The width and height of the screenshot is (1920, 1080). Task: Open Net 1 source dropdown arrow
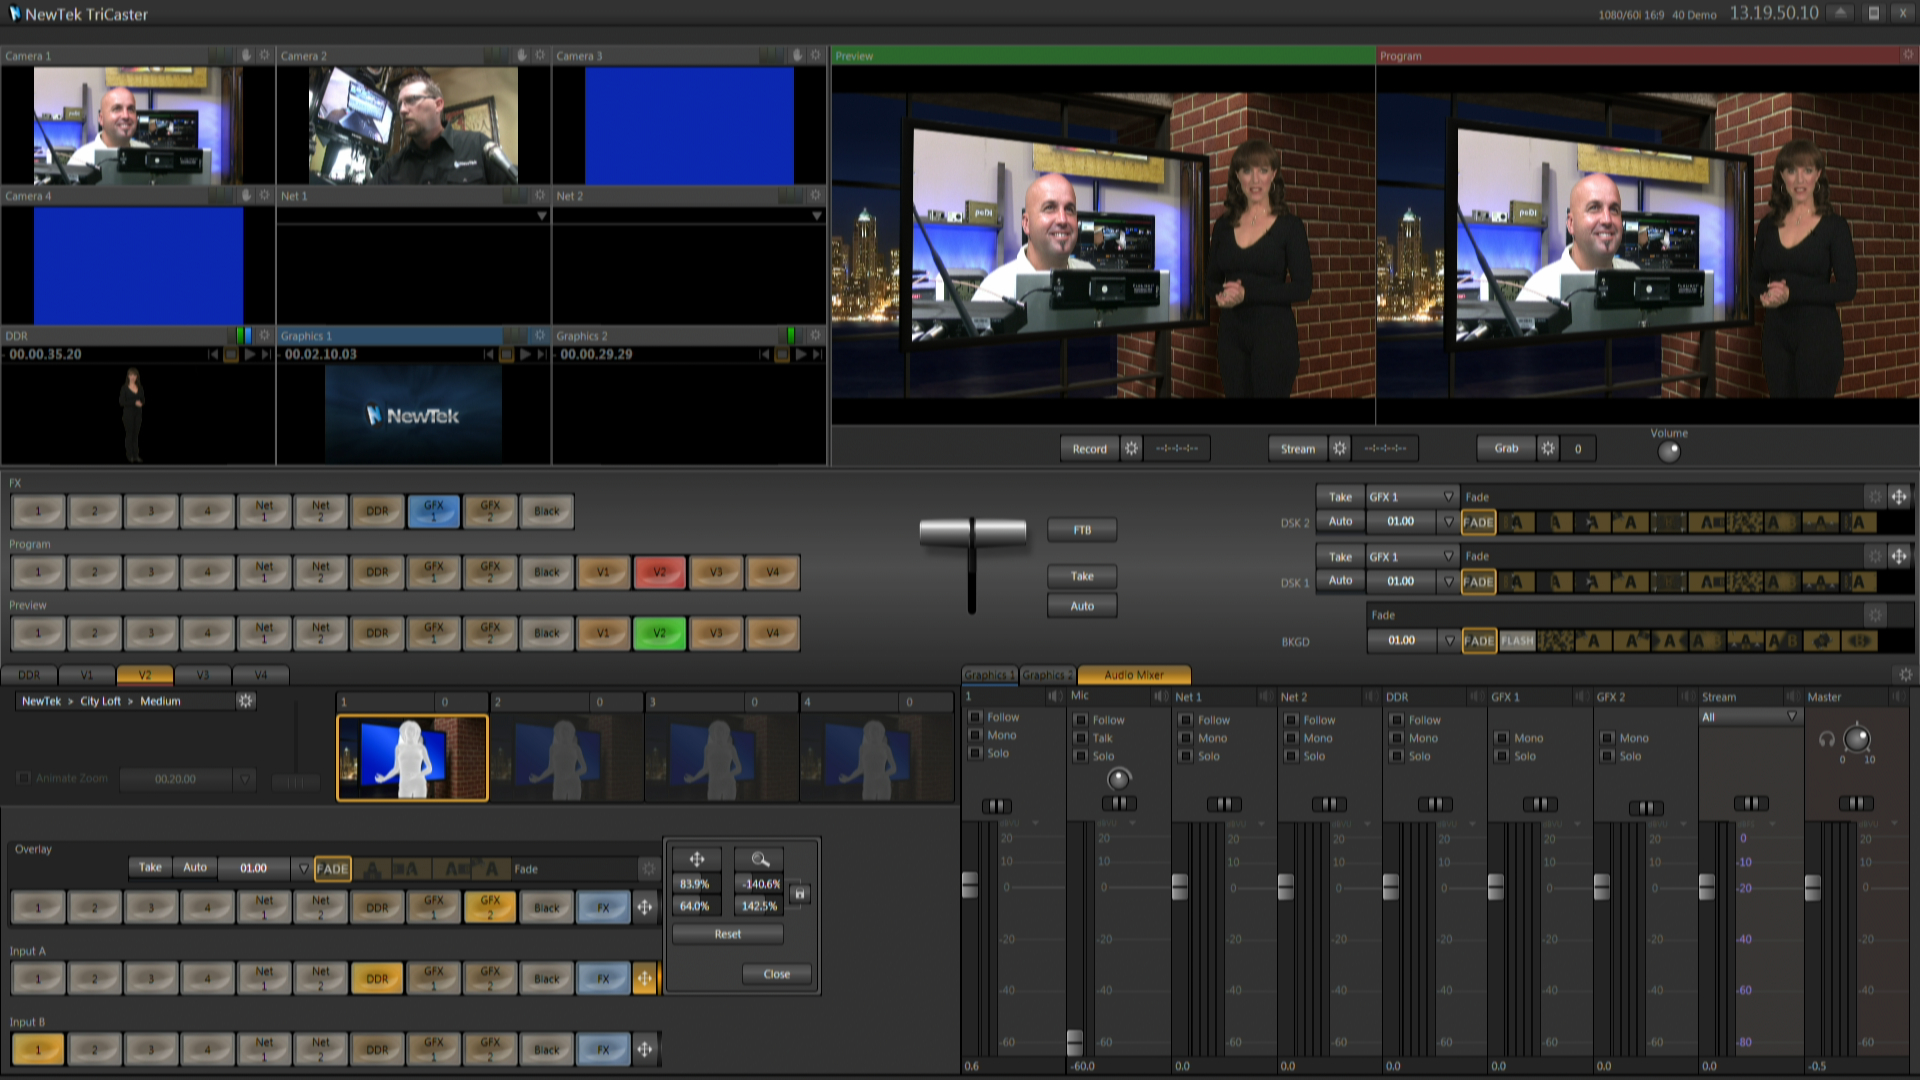tap(542, 216)
